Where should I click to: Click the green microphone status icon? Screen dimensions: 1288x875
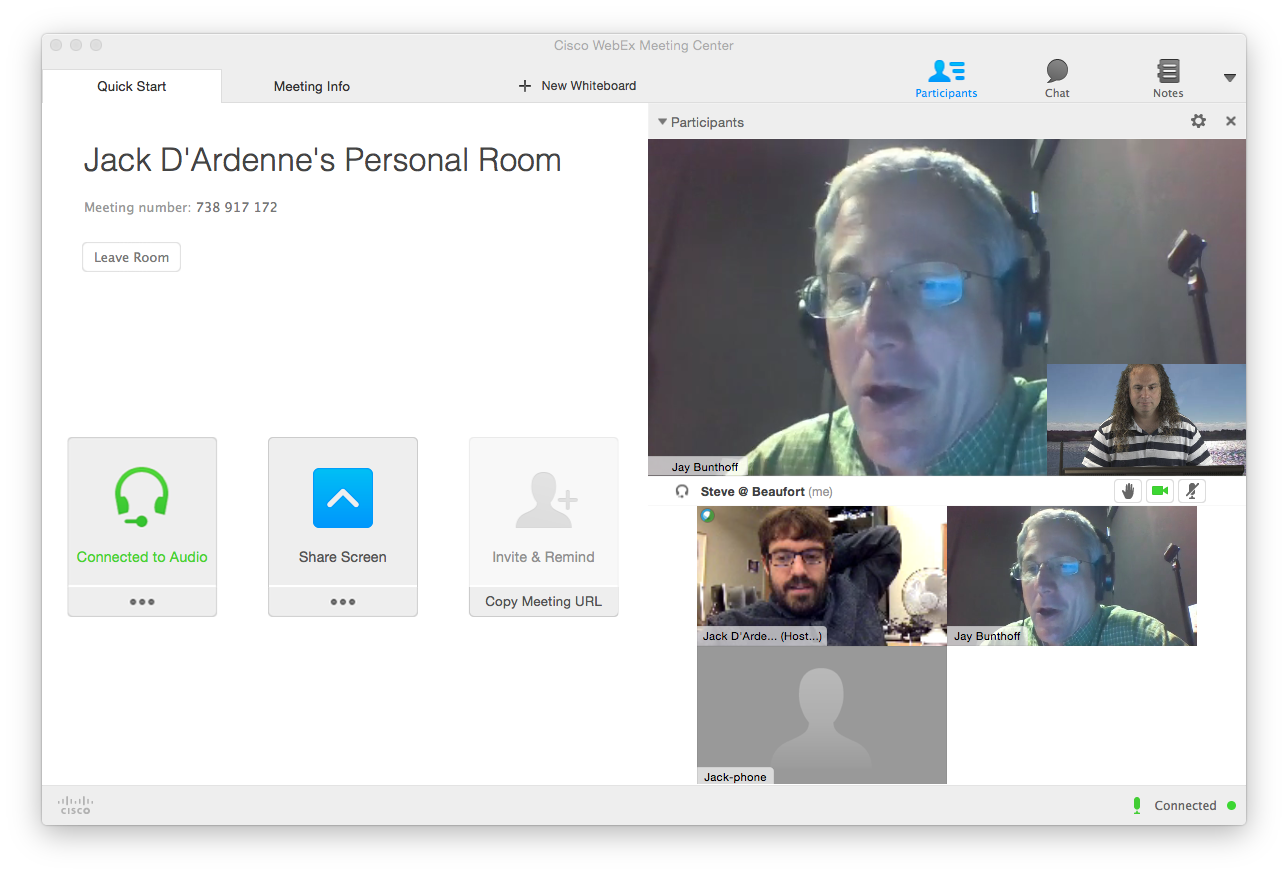pos(1137,805)
